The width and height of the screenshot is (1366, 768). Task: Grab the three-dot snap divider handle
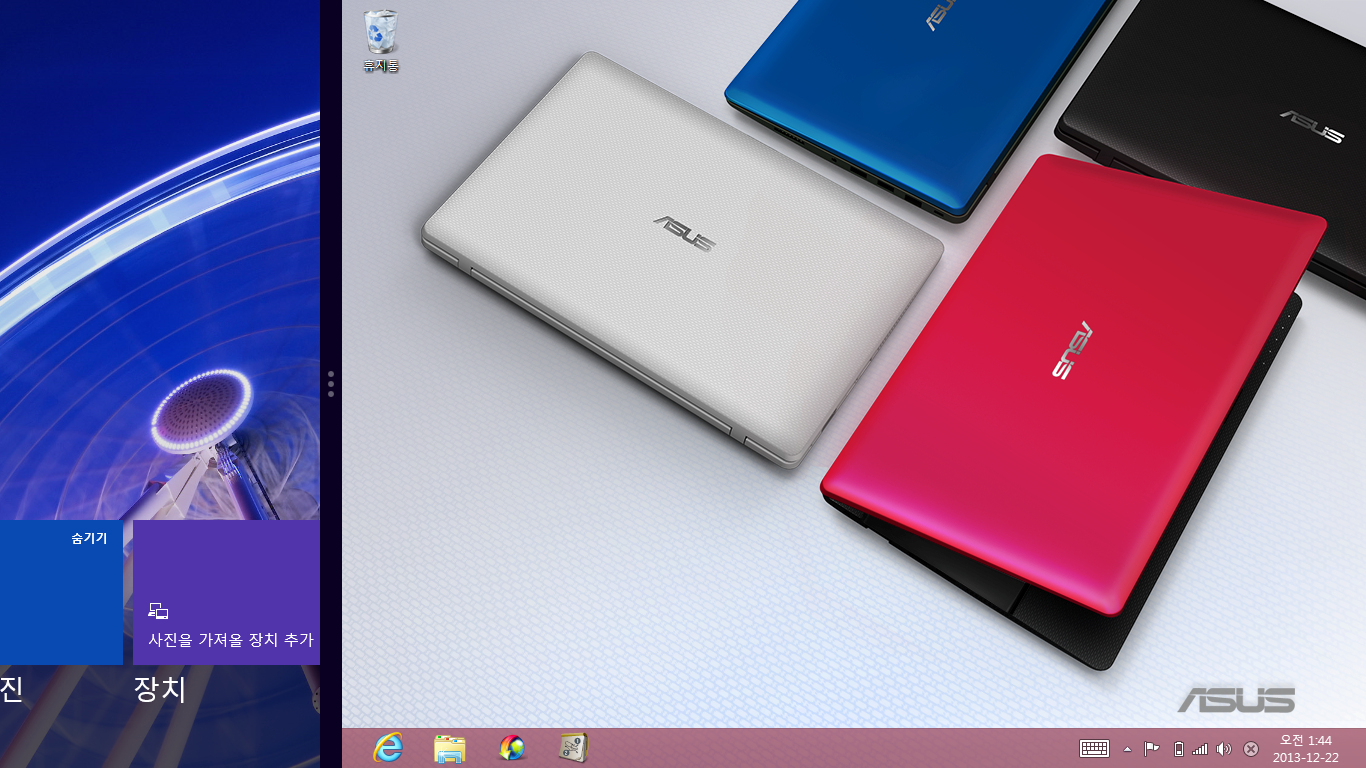[331, 384]
